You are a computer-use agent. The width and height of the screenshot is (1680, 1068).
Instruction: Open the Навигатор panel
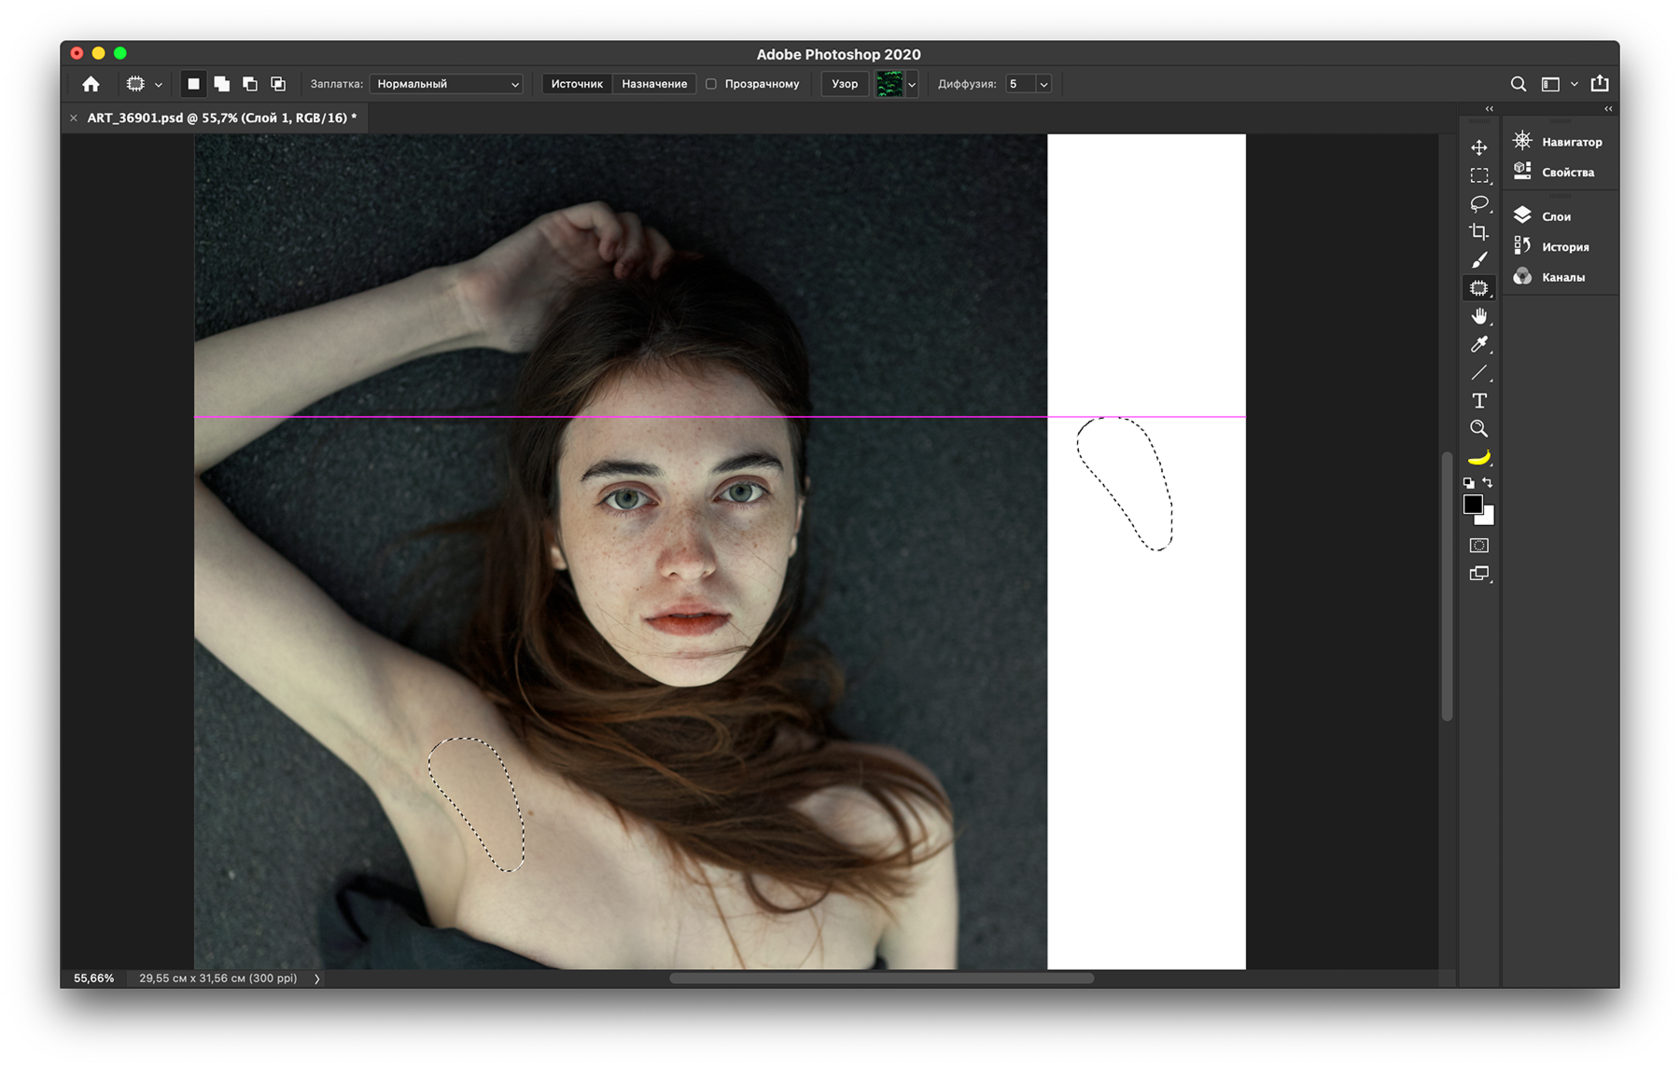click(x=1558, y=142)
